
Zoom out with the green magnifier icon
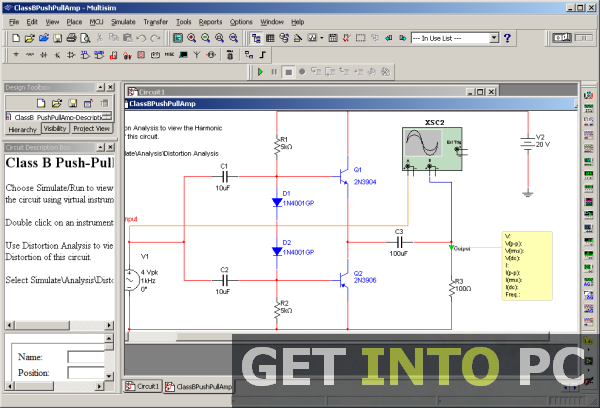(x=205, y=38)
